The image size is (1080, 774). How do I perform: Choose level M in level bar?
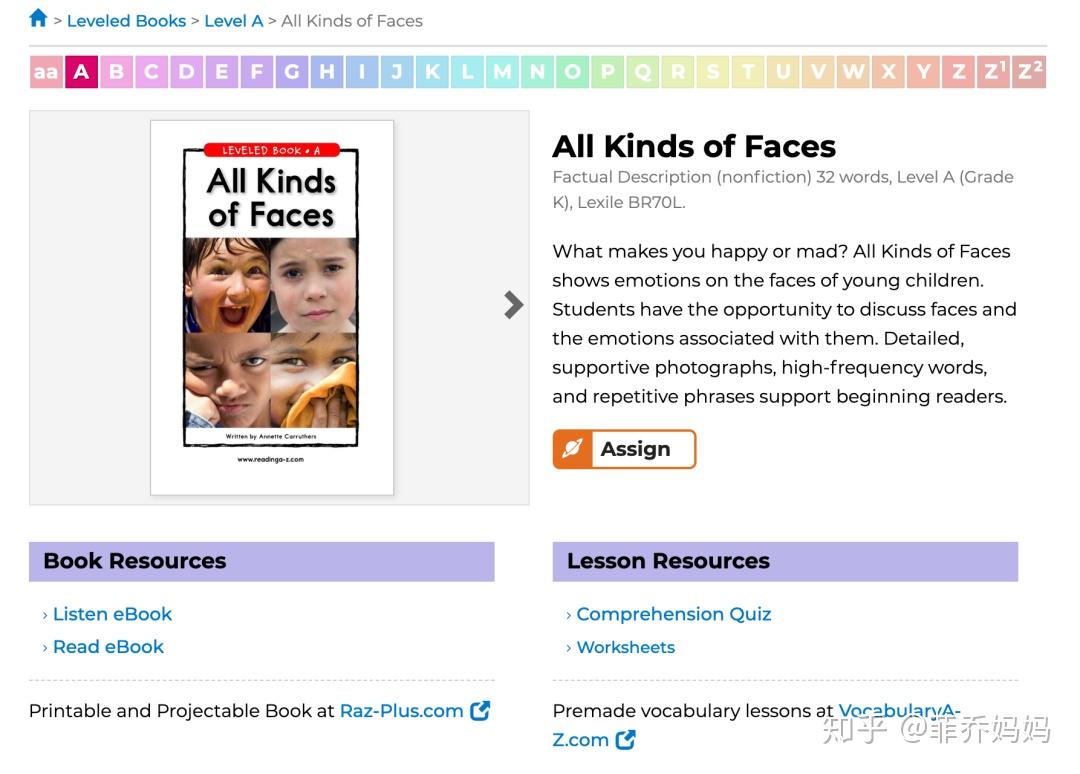(x=502, y=72)
